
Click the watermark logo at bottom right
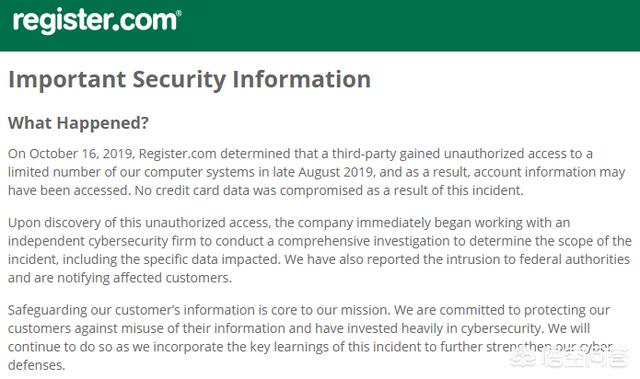click(569, 357)
